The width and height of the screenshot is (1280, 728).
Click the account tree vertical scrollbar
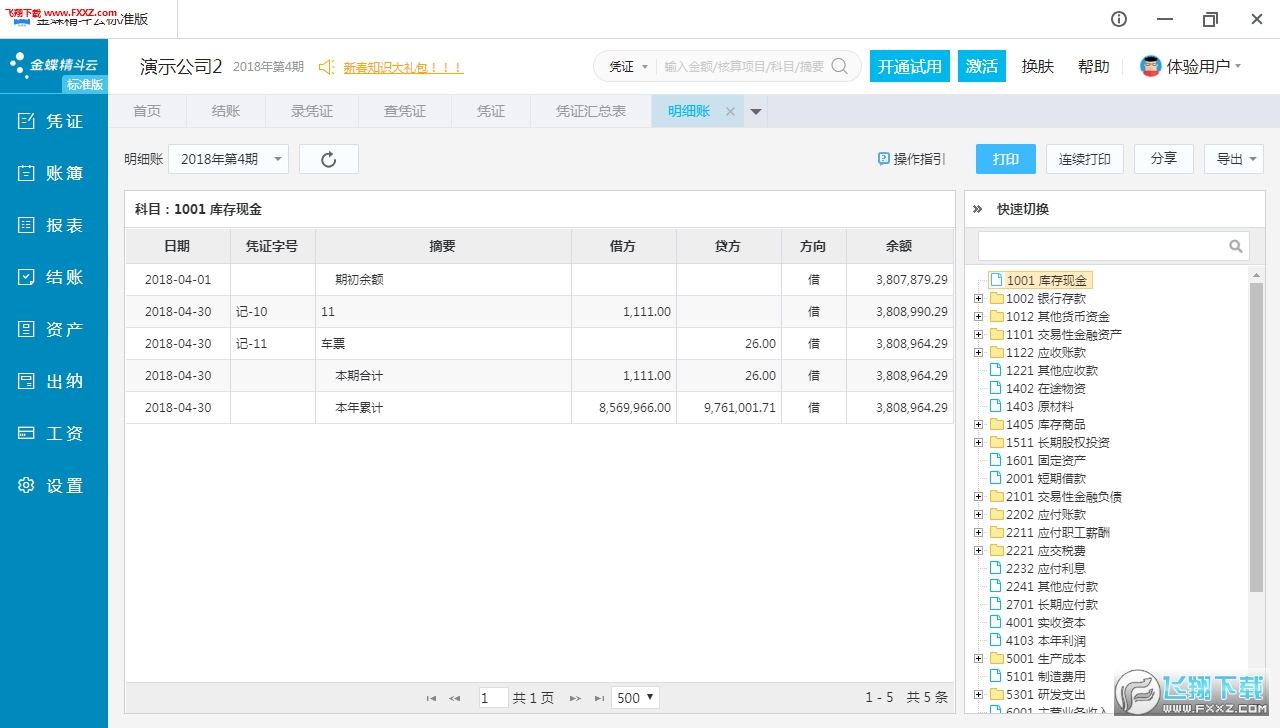click(1257, 436)
